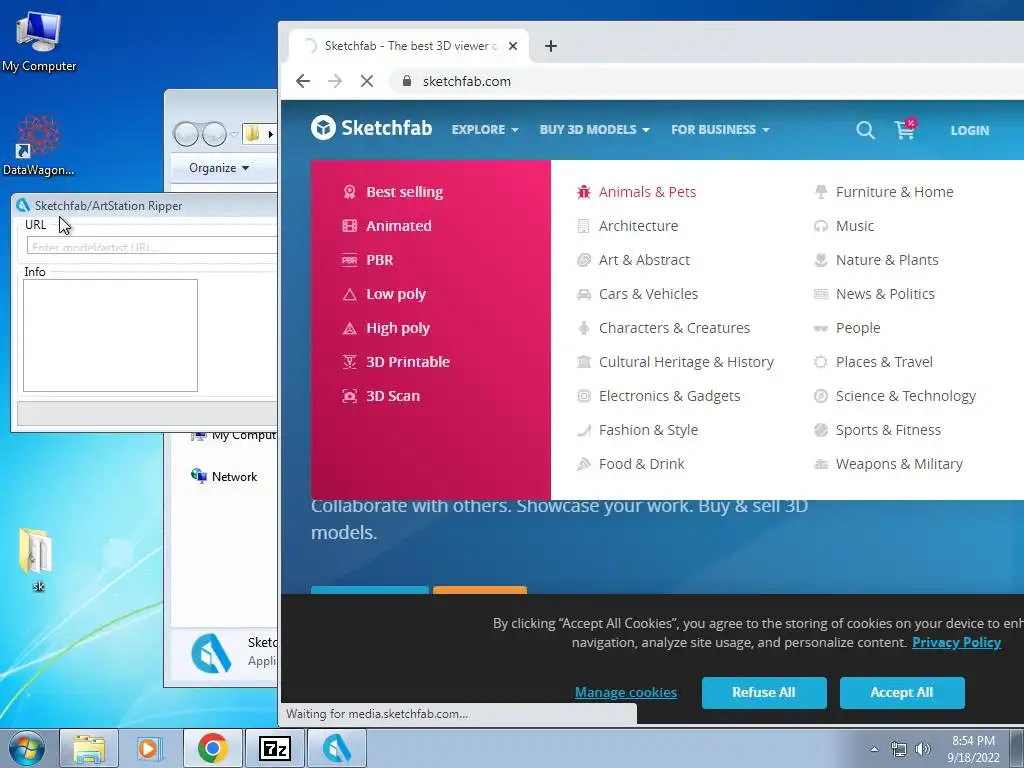Open Fashion & Style category
This screenshot has width=1024, height=768.
(637, 430)
